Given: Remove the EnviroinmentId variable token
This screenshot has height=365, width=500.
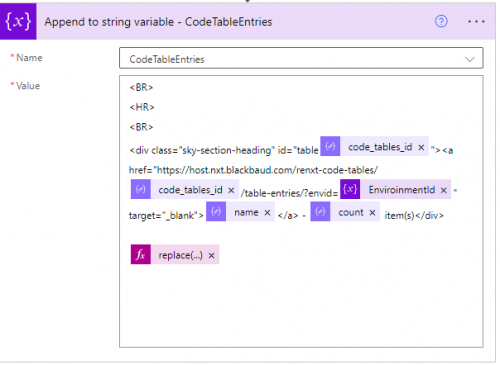Looking at the screenshot, I should [443, 190].
